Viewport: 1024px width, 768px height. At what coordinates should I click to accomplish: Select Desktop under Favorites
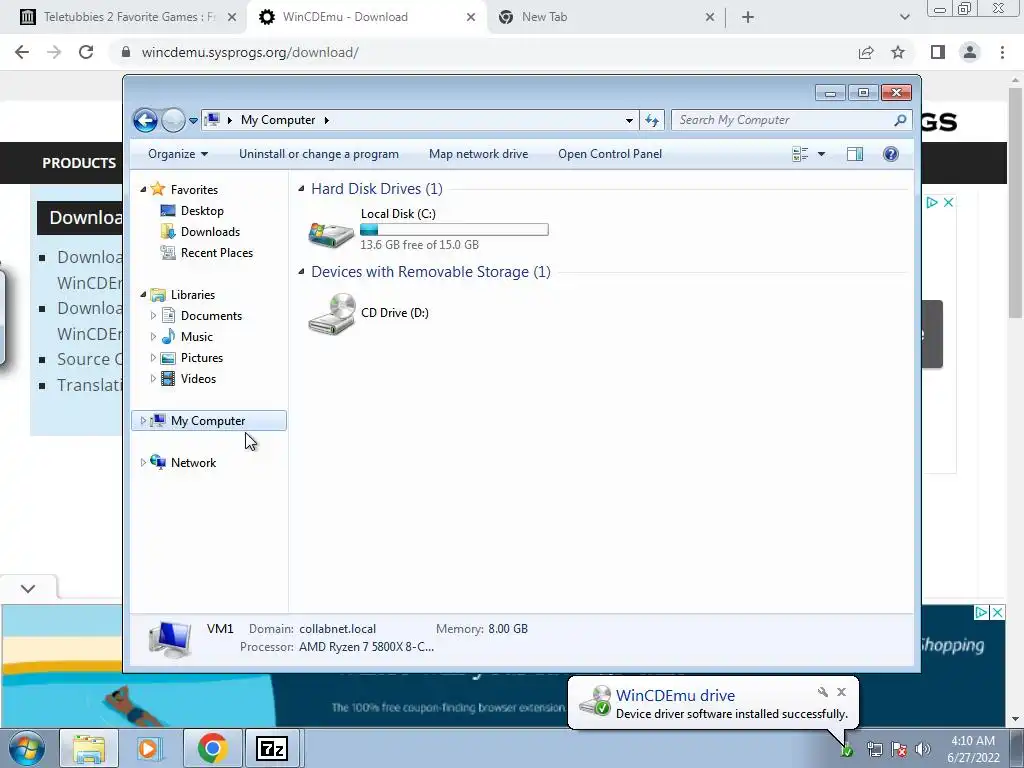point(202,211)
